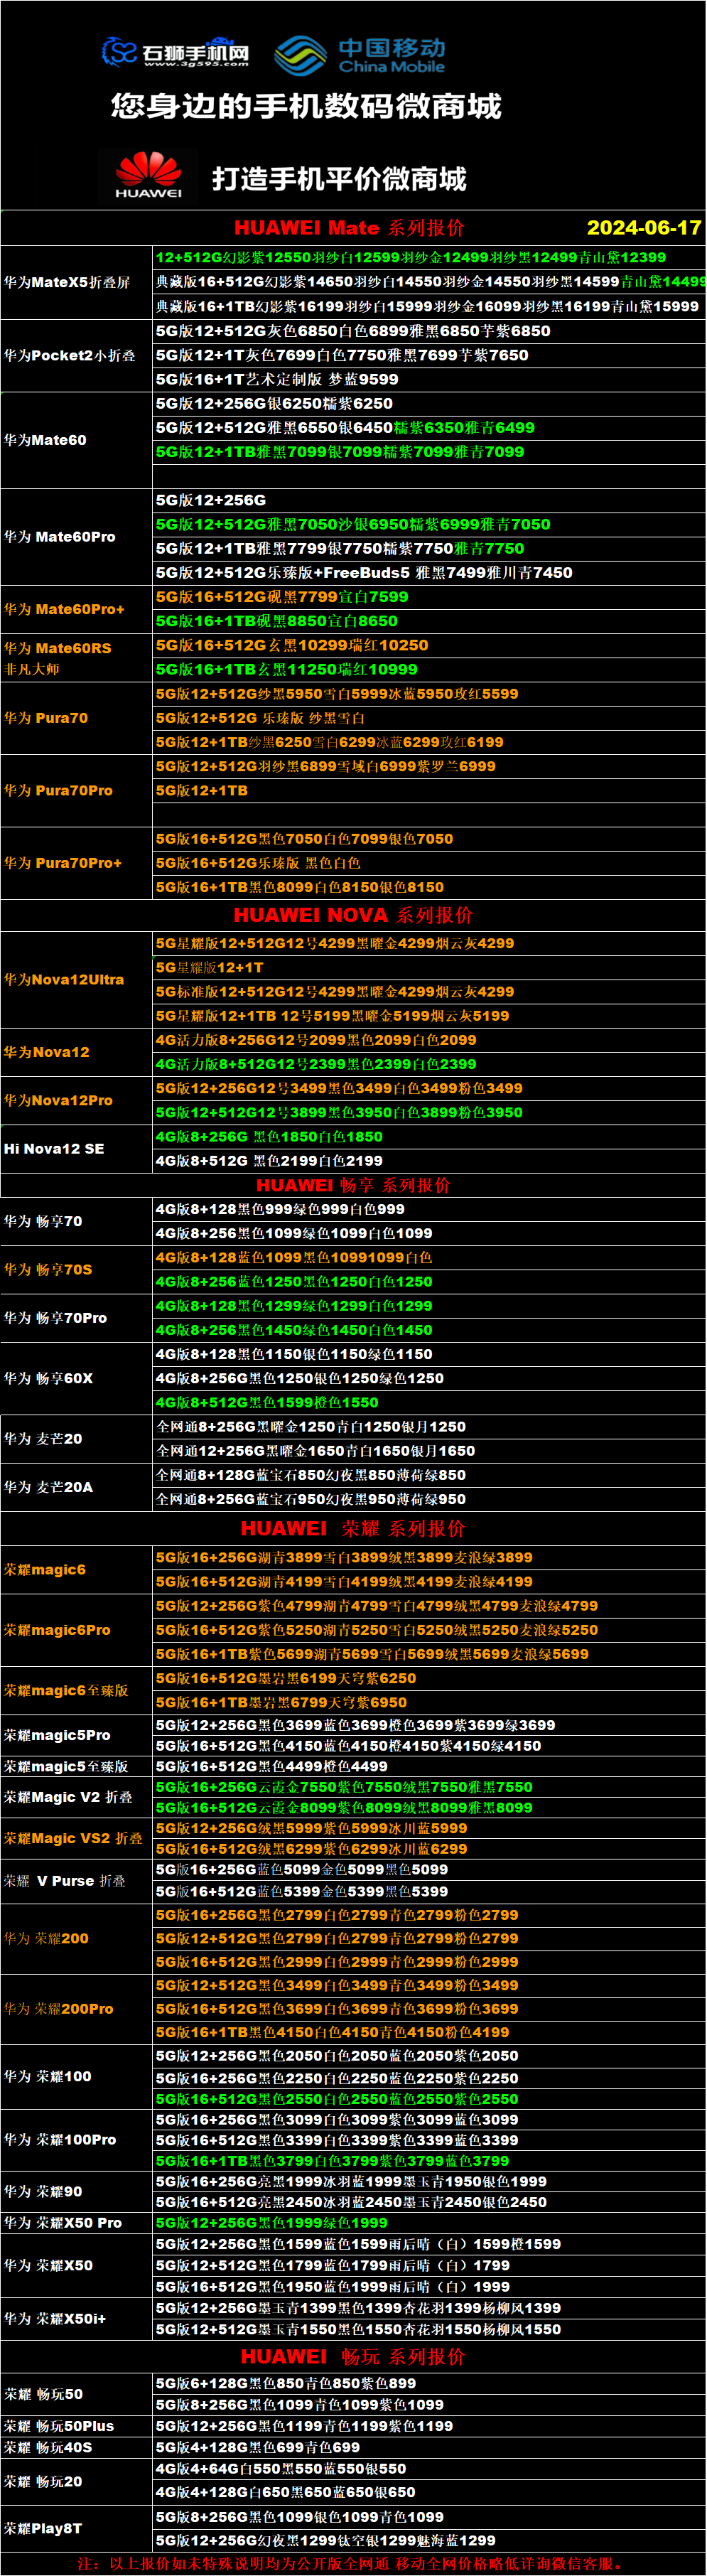Viewport: 707px width, 2576px height.
Task: Click the row 4G版4+64G白550黑550蓝550银550
Action: click(x=430, y=2469)
